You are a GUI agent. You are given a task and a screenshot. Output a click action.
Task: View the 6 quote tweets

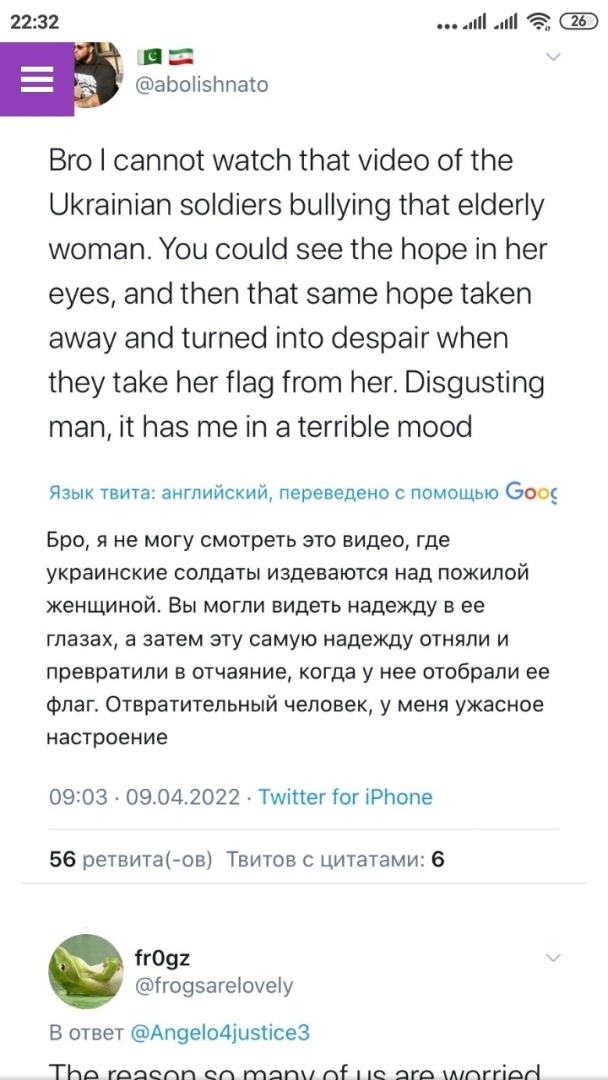pyautogui.click(x=335, y=859)
